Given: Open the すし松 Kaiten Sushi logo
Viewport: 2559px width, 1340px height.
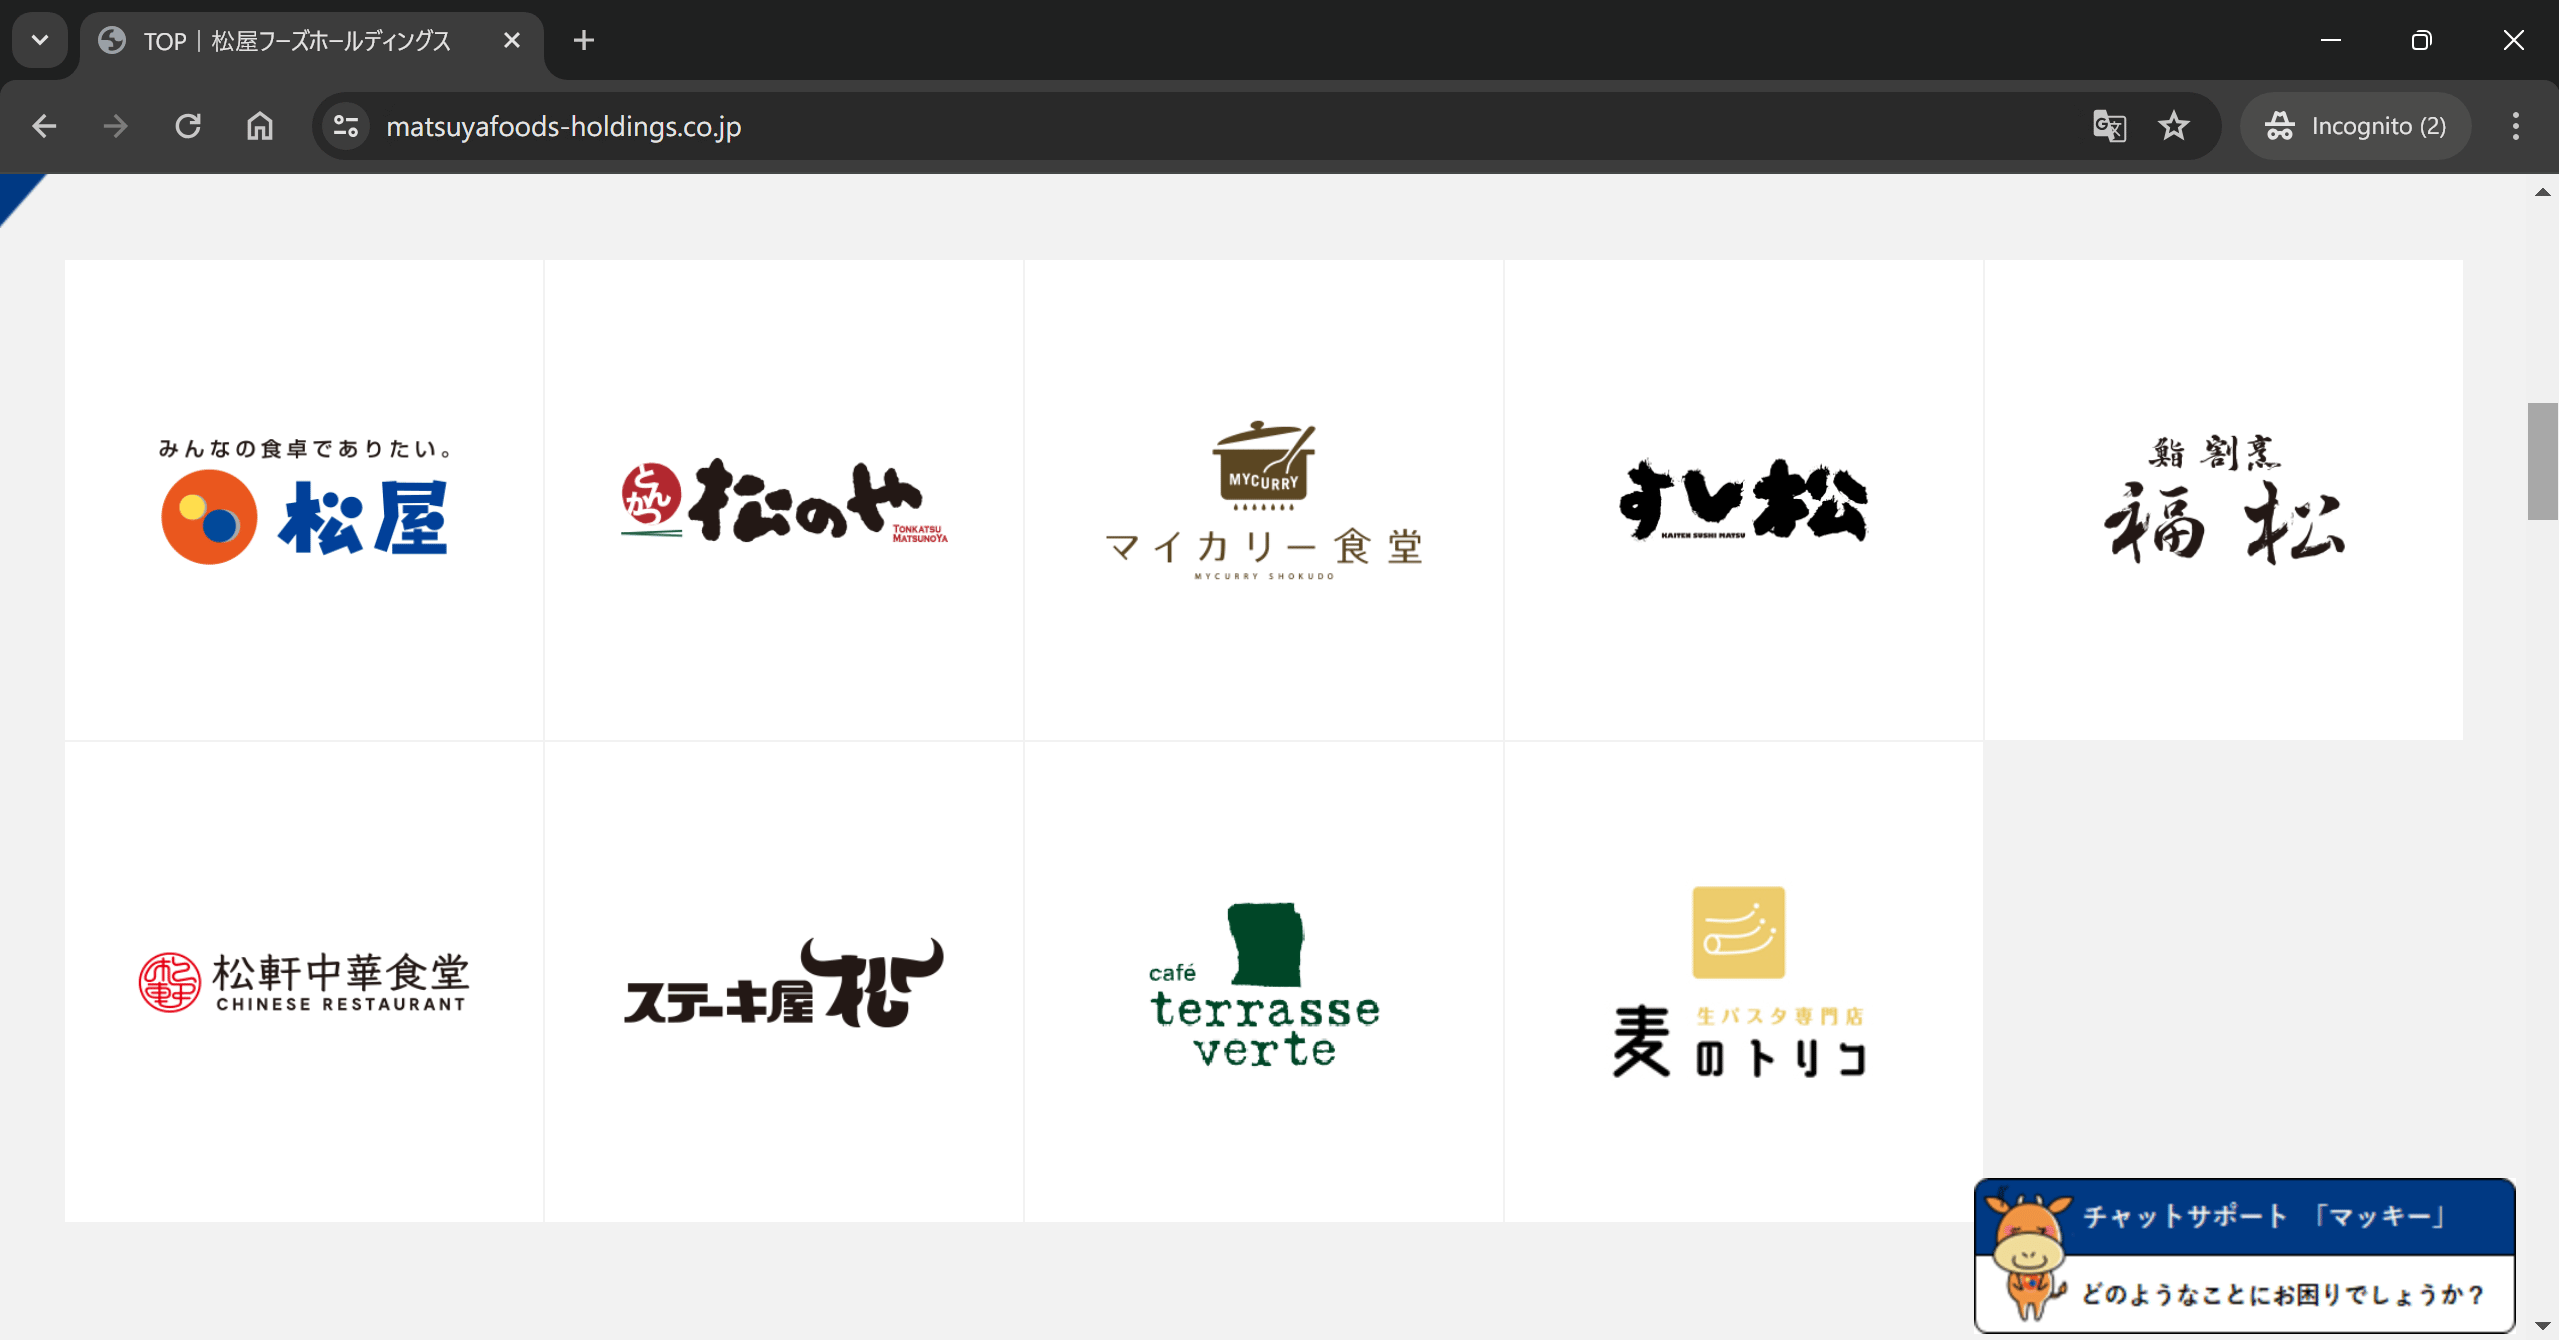Looking at the screenshot, I should pos(1744,500).
